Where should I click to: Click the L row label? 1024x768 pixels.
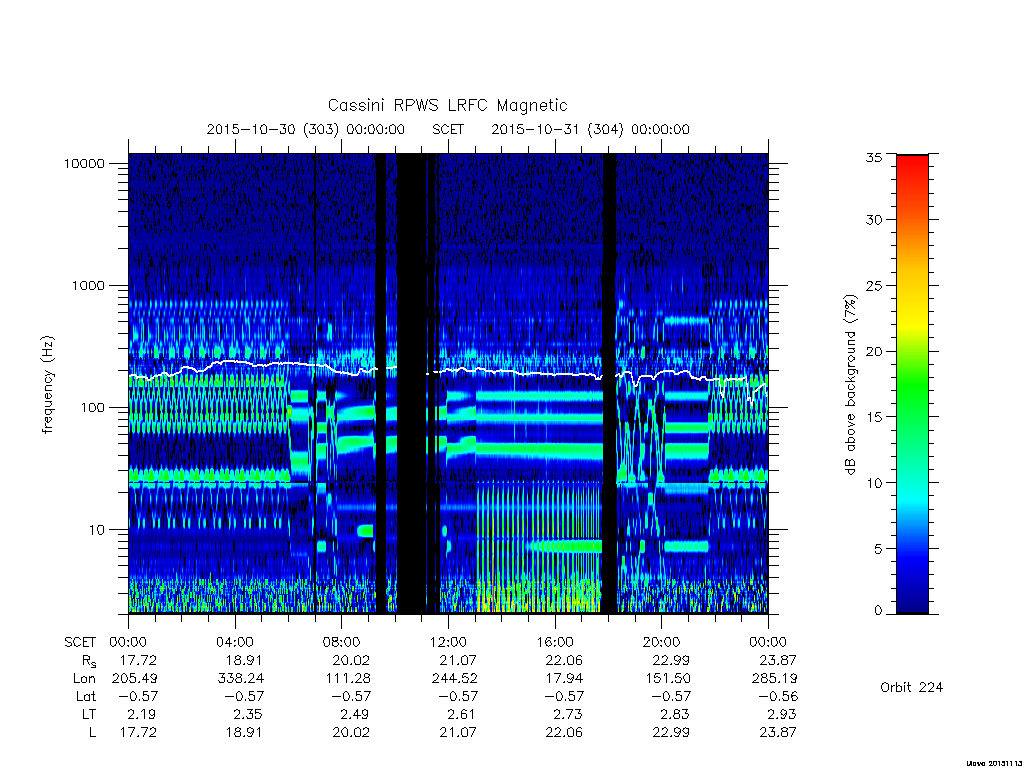coord(92,732)
